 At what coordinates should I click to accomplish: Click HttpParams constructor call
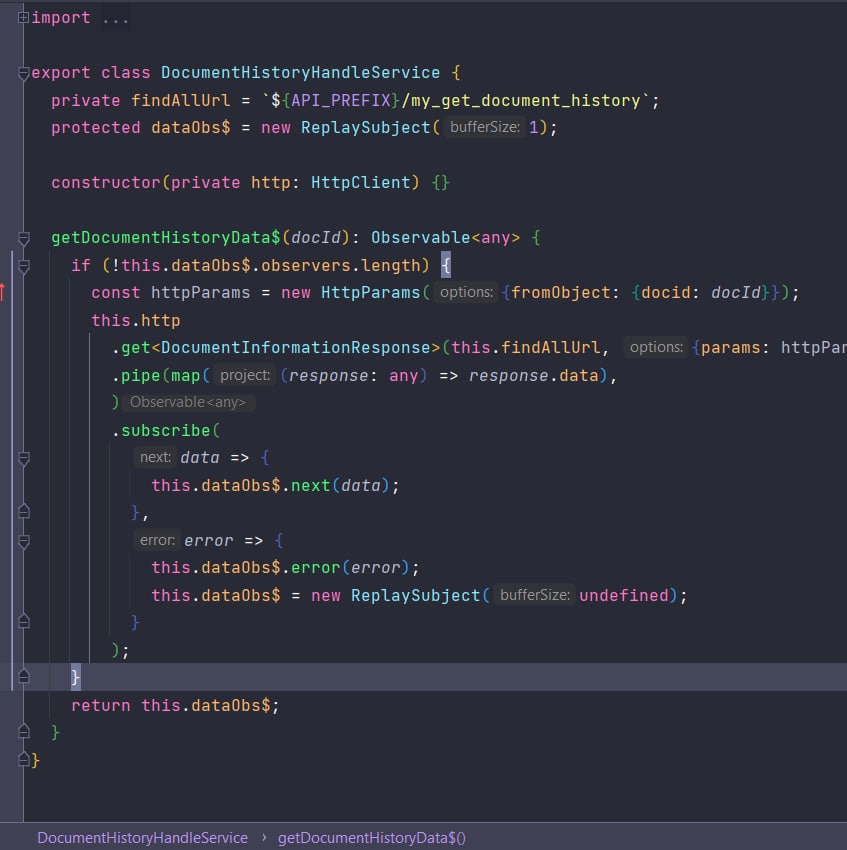pyautogui.click(x=370, y=293)
